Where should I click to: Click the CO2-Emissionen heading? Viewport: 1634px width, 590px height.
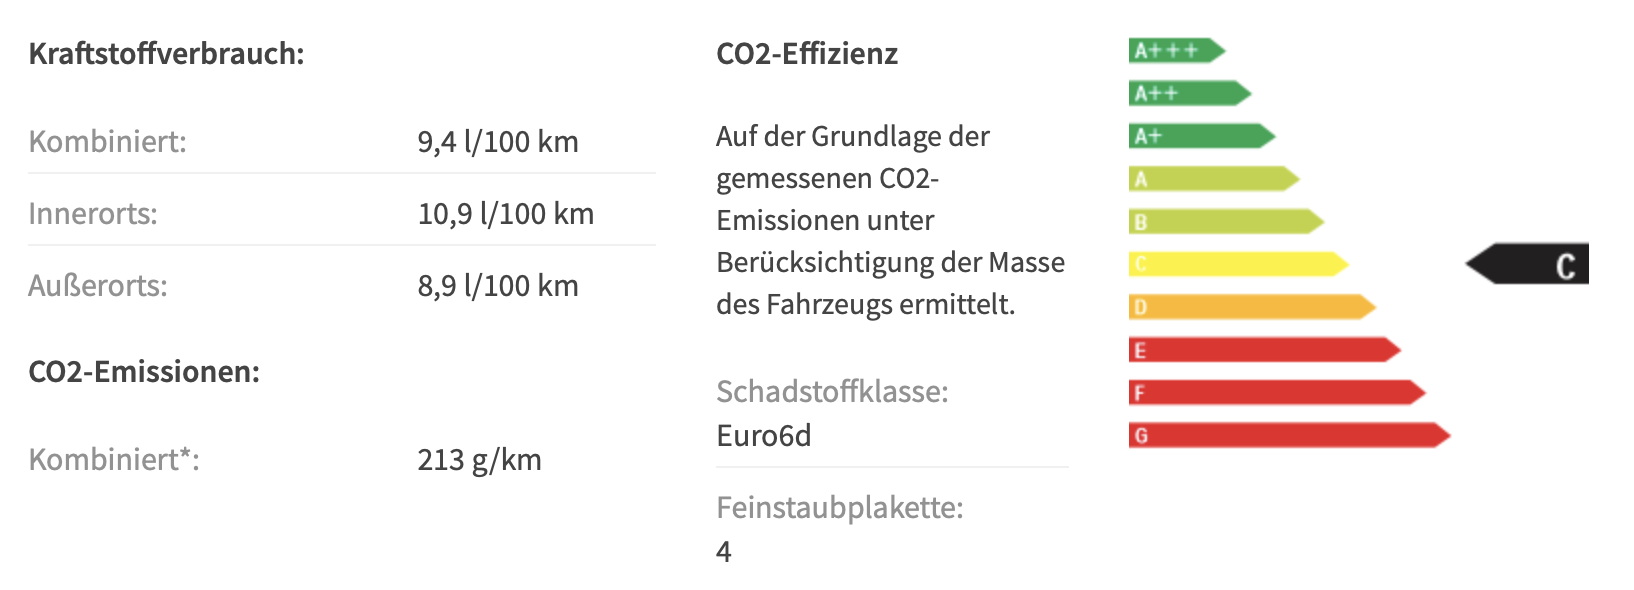(144, 372)
